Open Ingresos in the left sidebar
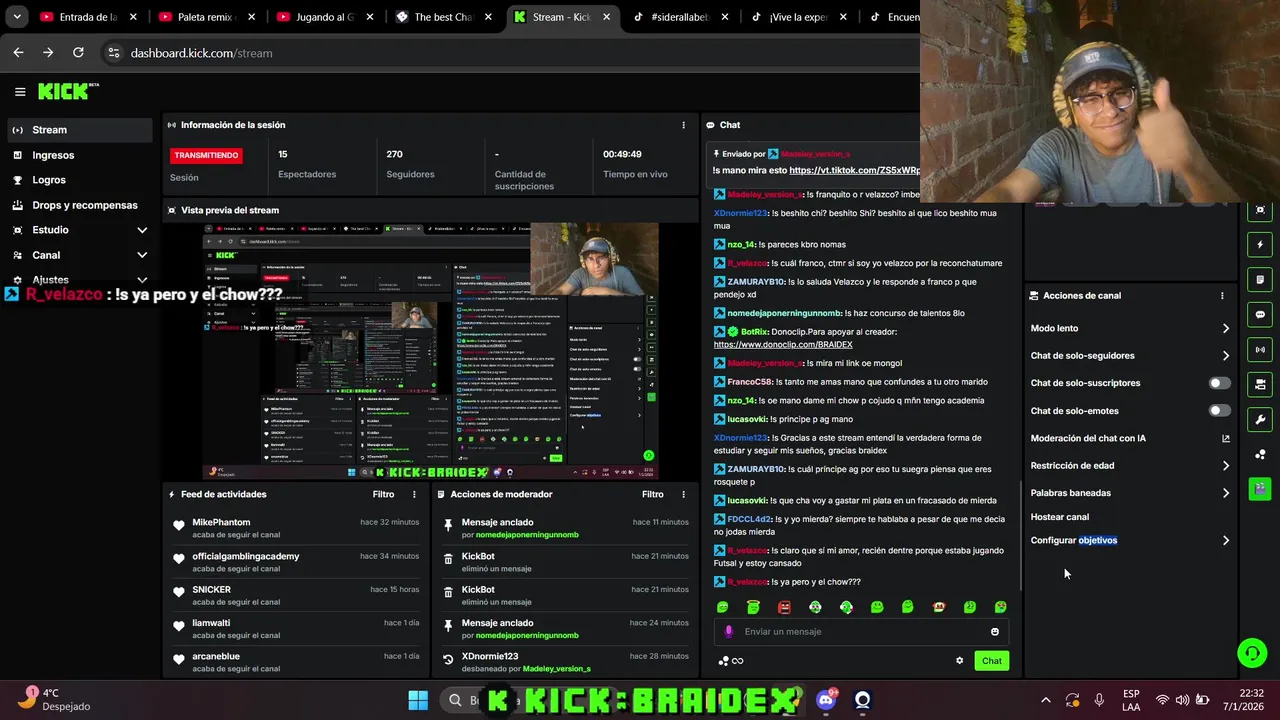The image size is (1280, 720). point(80,155)
